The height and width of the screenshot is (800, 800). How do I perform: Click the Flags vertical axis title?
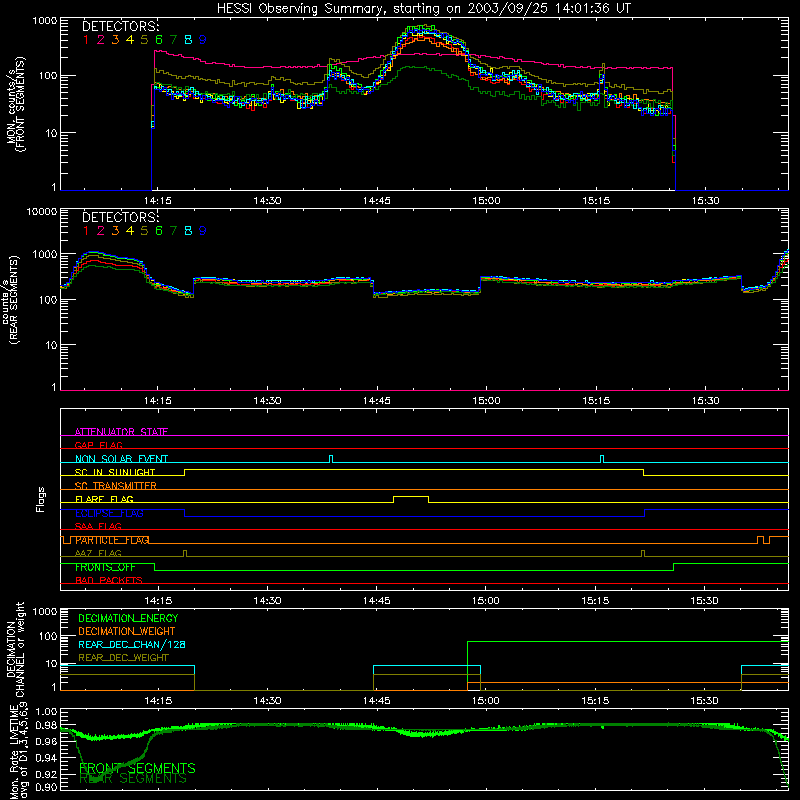(x=41, y=499)
